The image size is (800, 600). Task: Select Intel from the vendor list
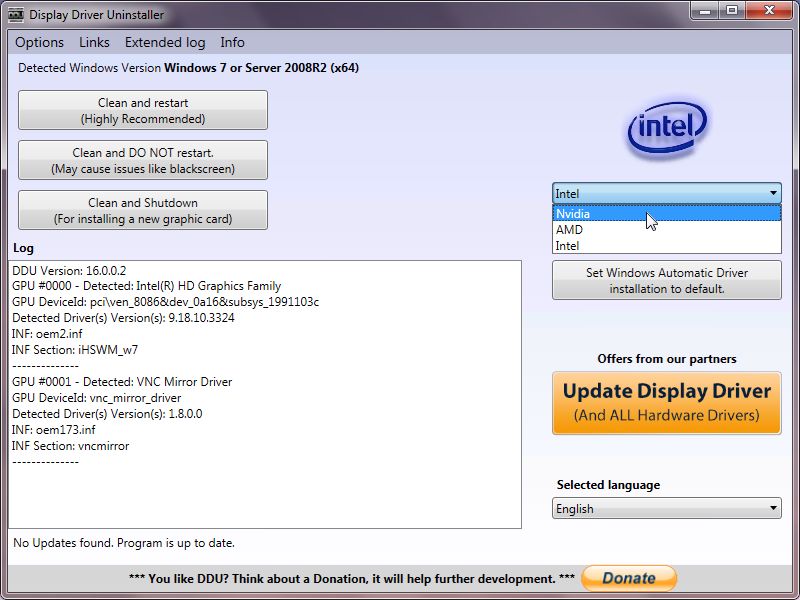pyautogui.click(x=640, y=245)
